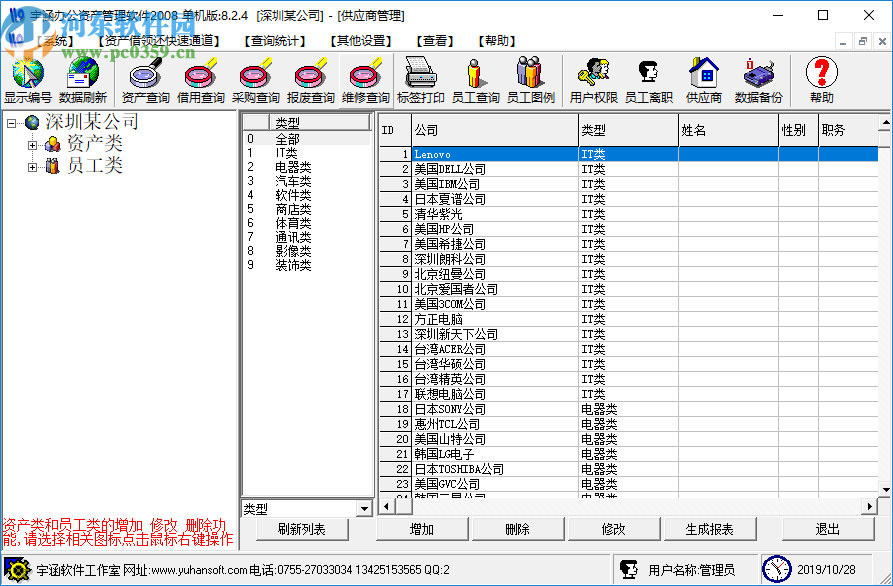The width and height of the screenshot is (893, 586).
Task: Open the 其他设置 menu
Action: 360,41
